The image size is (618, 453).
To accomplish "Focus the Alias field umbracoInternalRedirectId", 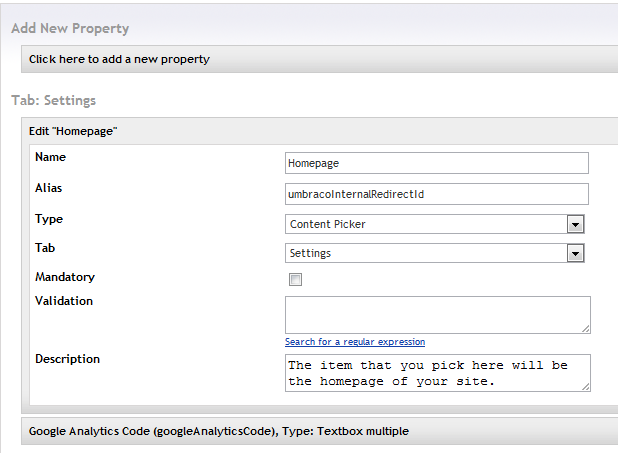I will click(x=437, y=194).
